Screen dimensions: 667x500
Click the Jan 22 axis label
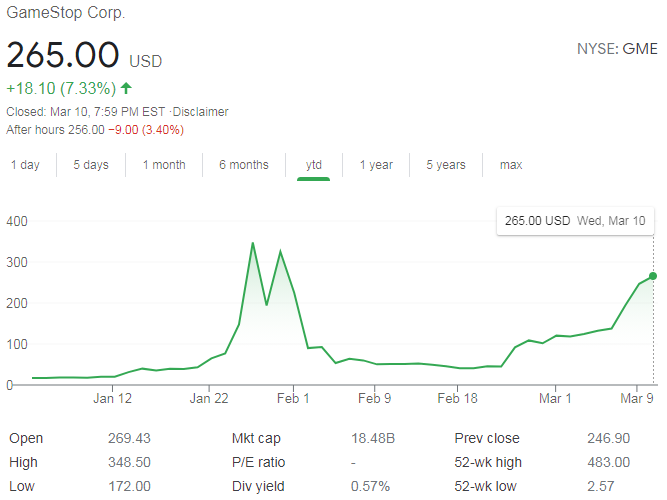point(209,398)
